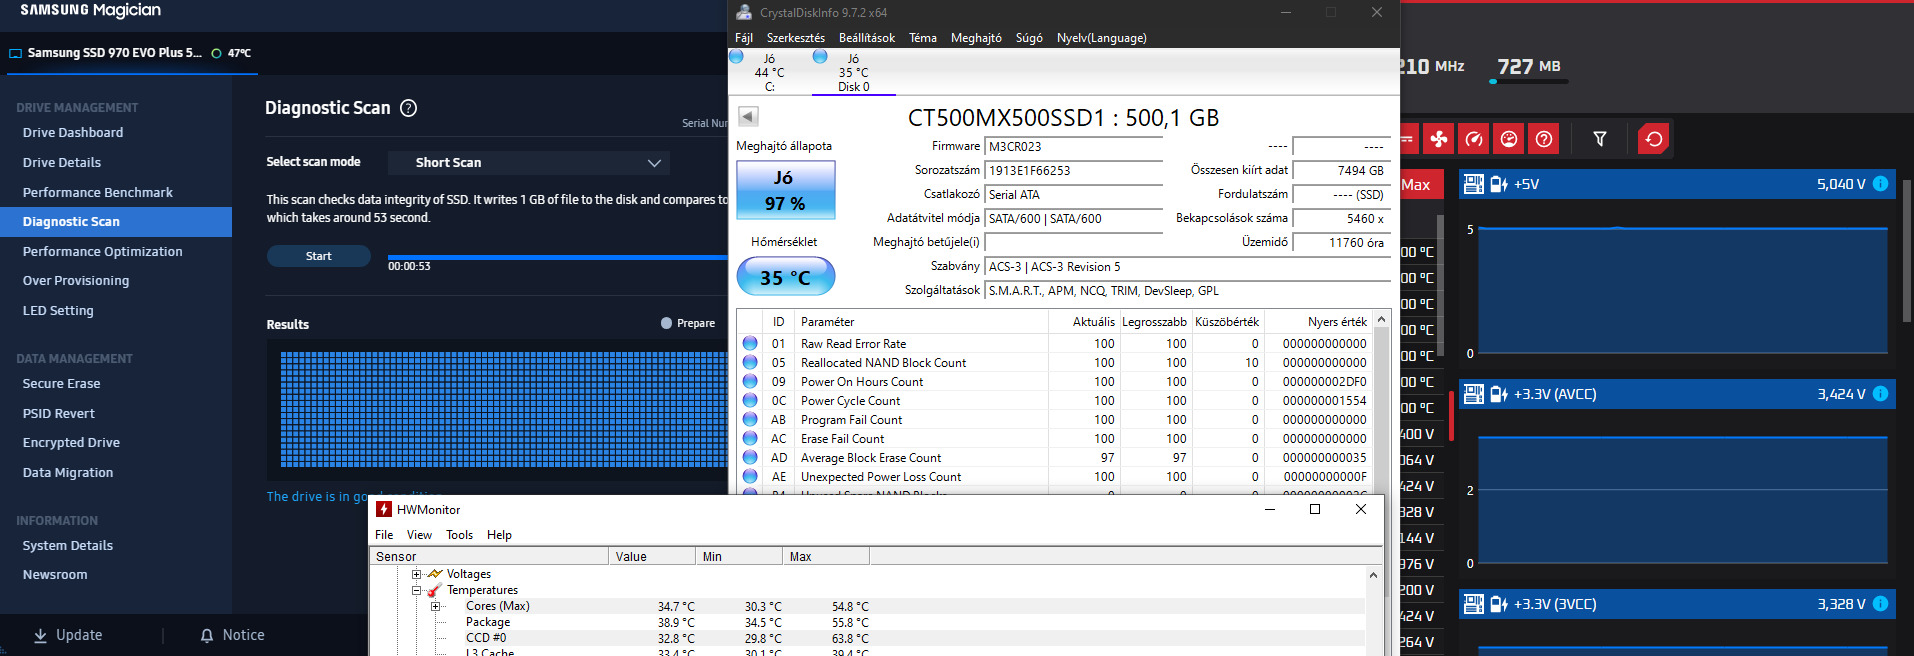Open the Tools menu in HWMonitor
Image resolution: width=1914 pixels, height=656 pixels.
click(459, 535)
